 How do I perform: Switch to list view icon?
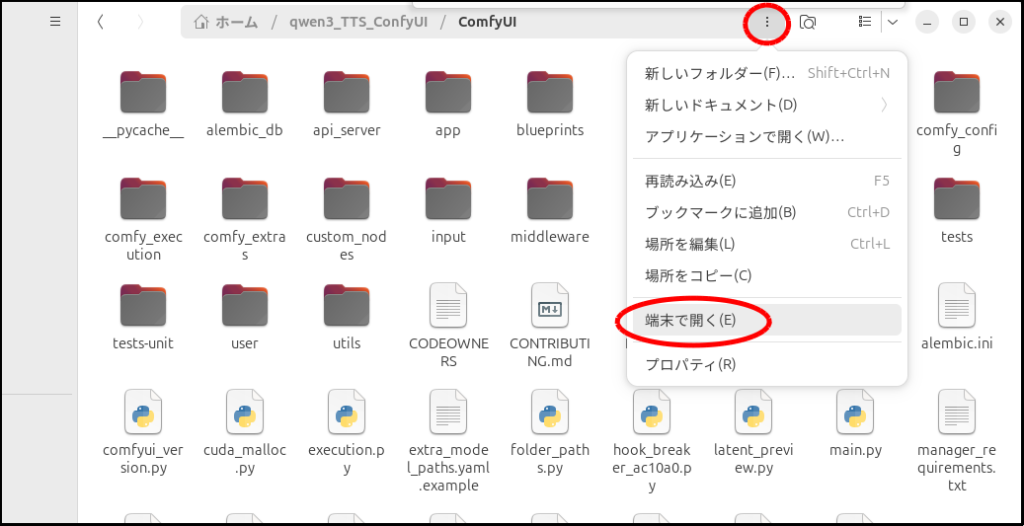pos(865,22)
